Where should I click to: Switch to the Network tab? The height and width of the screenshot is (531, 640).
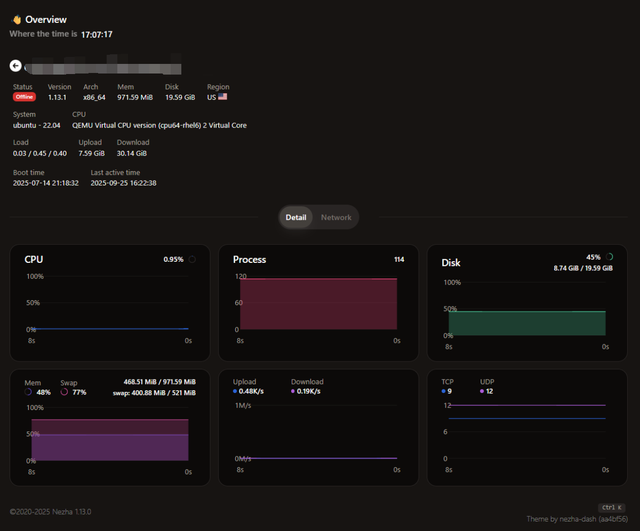coord(336,217)
